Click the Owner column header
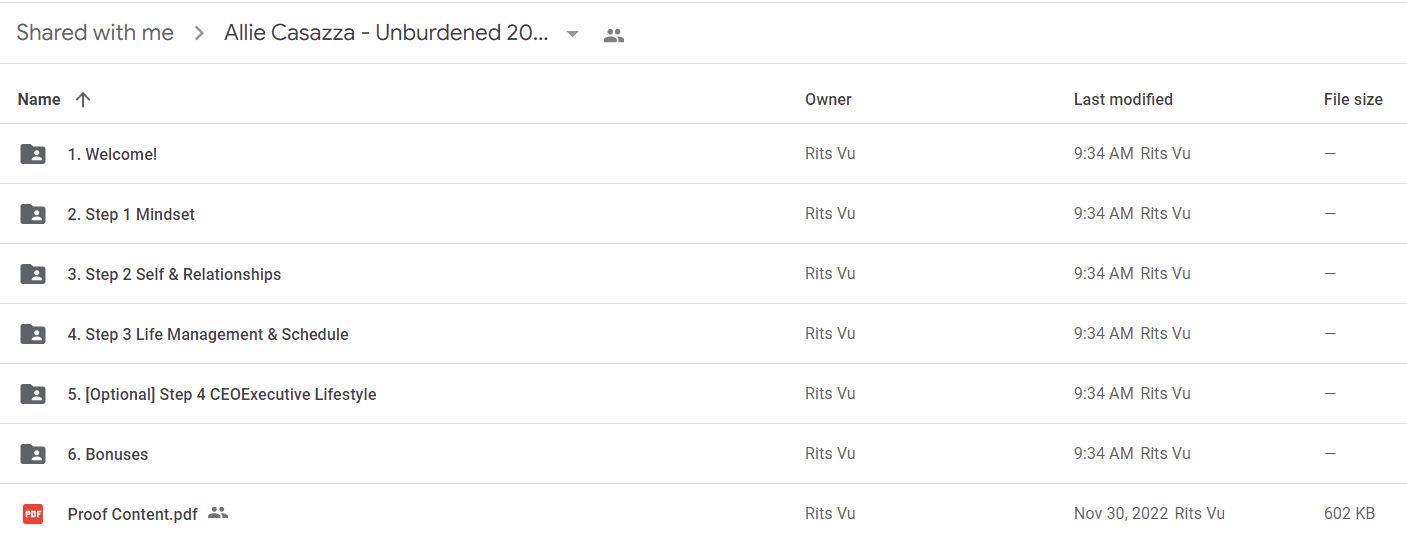 coord(828,99)
